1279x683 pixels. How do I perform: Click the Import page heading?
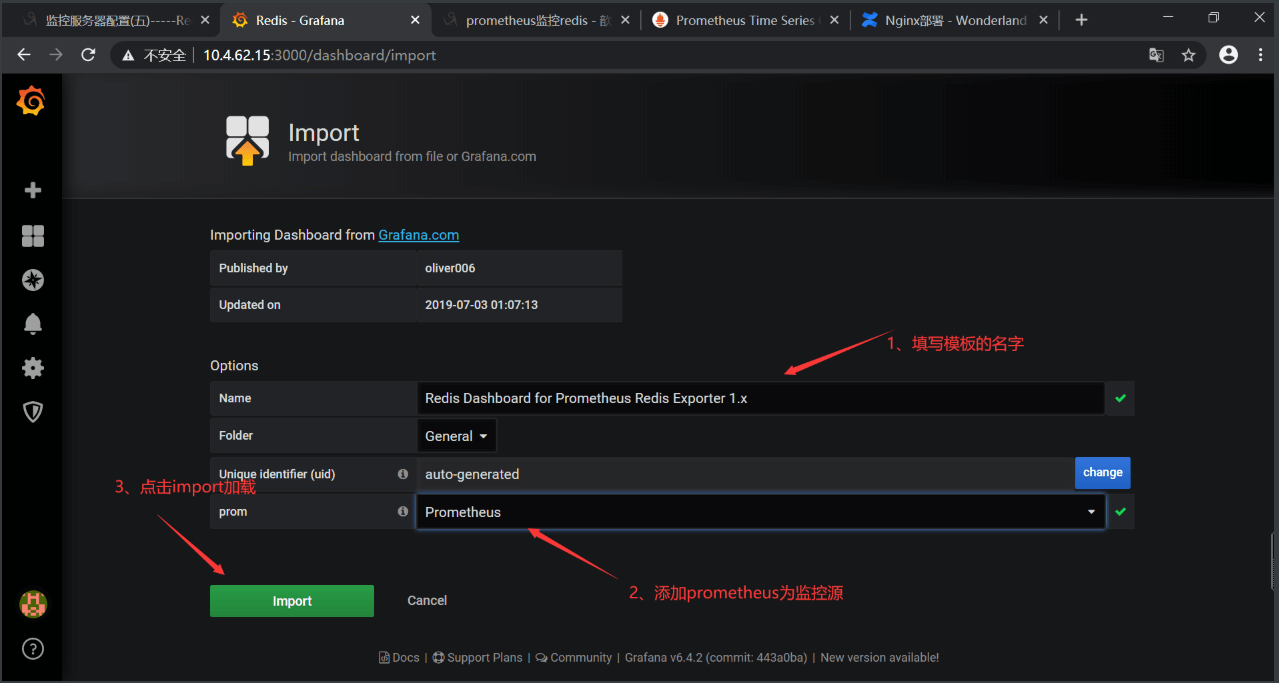click(324, 133)
